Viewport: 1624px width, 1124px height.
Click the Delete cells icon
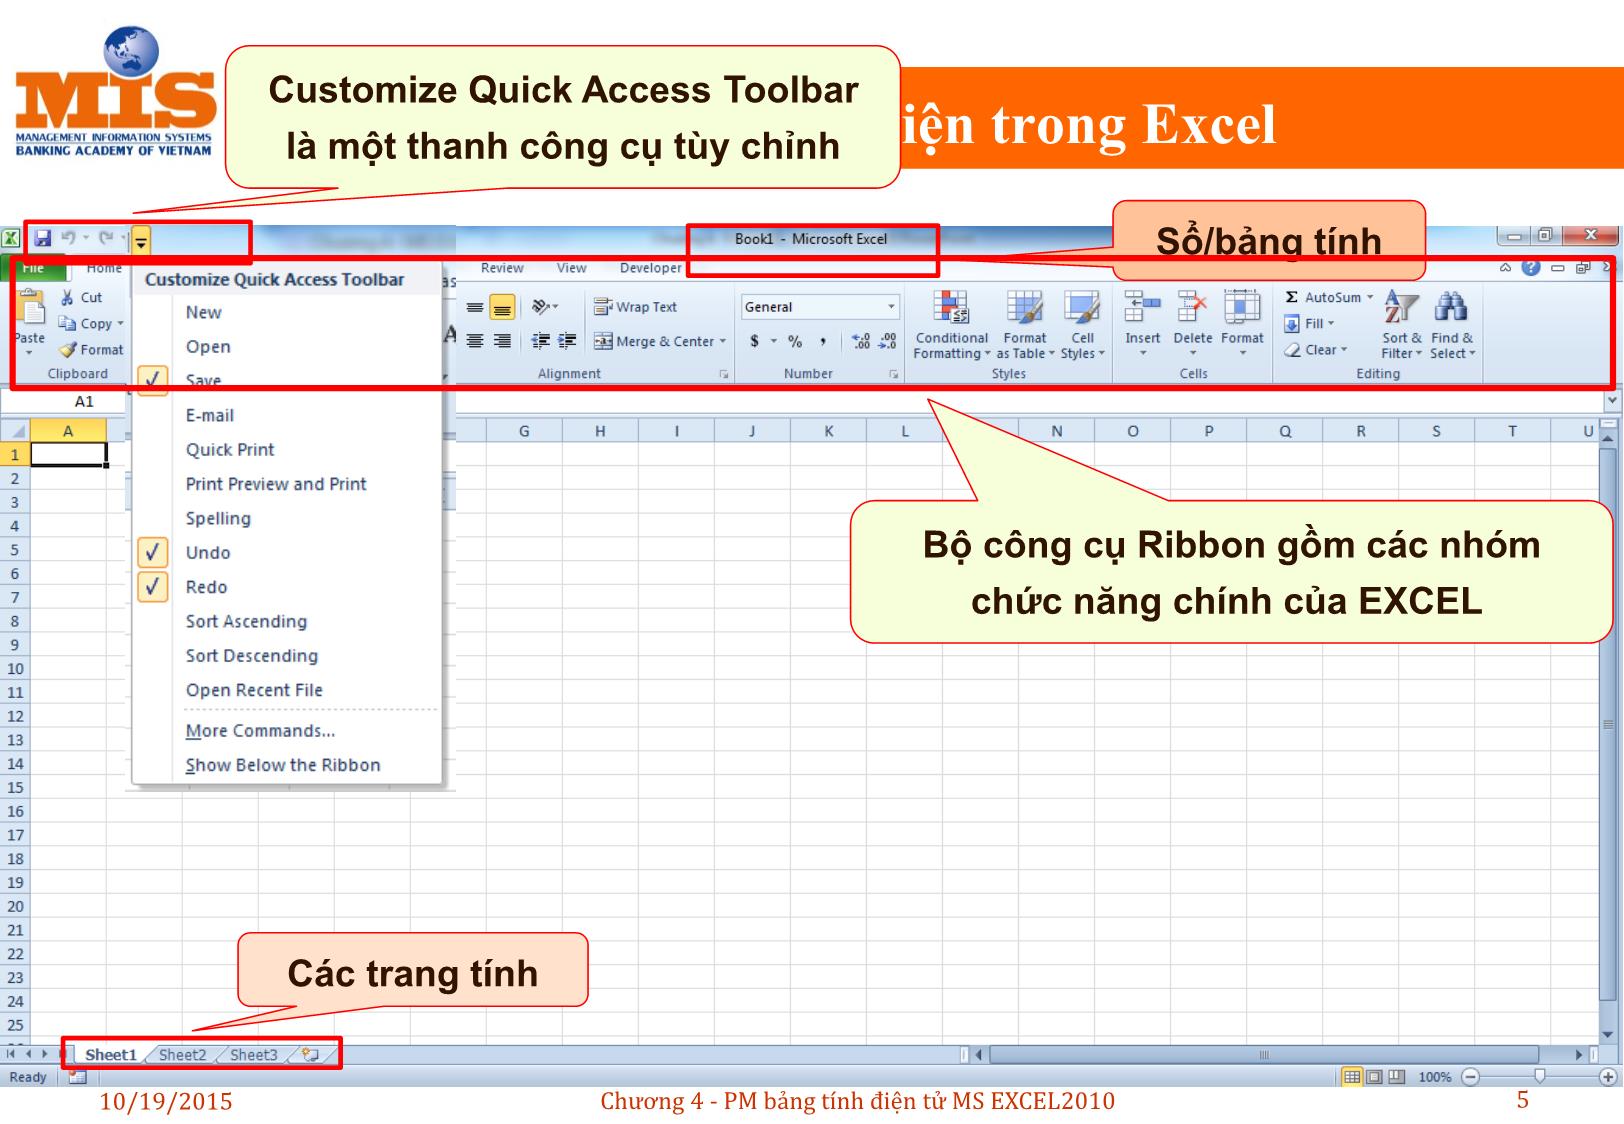[1192, 307]
